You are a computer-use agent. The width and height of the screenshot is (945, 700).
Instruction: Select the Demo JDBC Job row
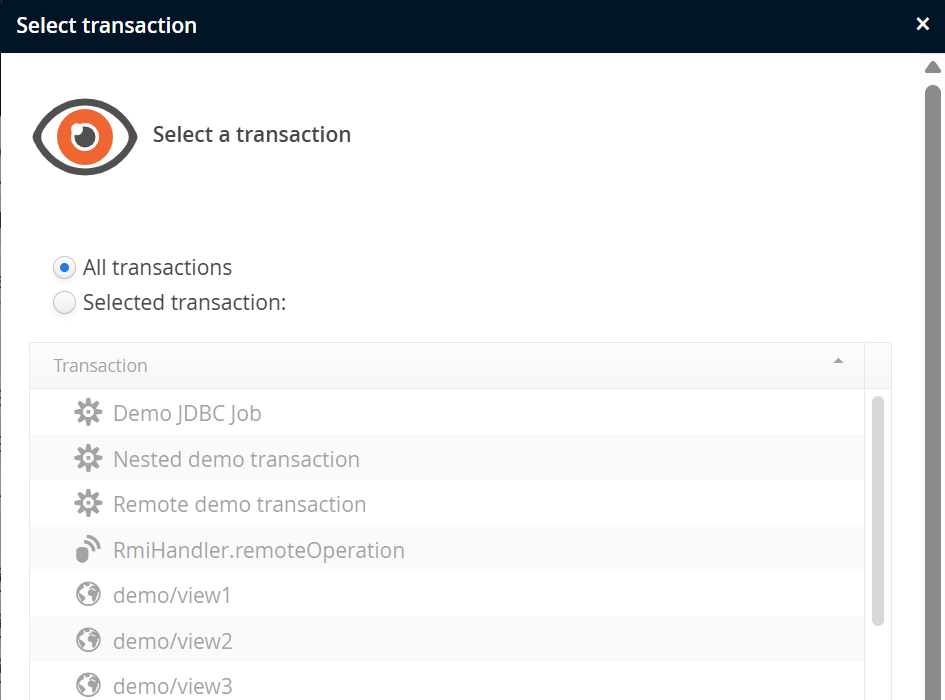pyautogui.click(x=187, y=413)
